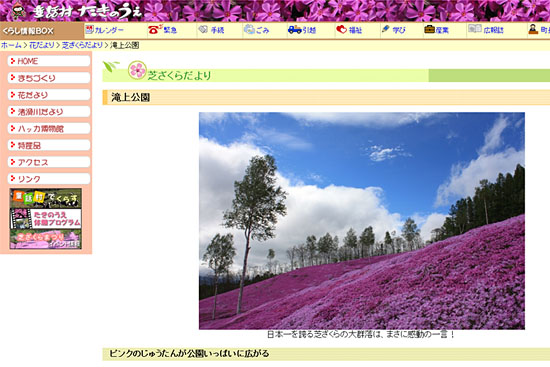Click the 童話村でくらす banner
The image size is (550, 367).
coord(46,198)
